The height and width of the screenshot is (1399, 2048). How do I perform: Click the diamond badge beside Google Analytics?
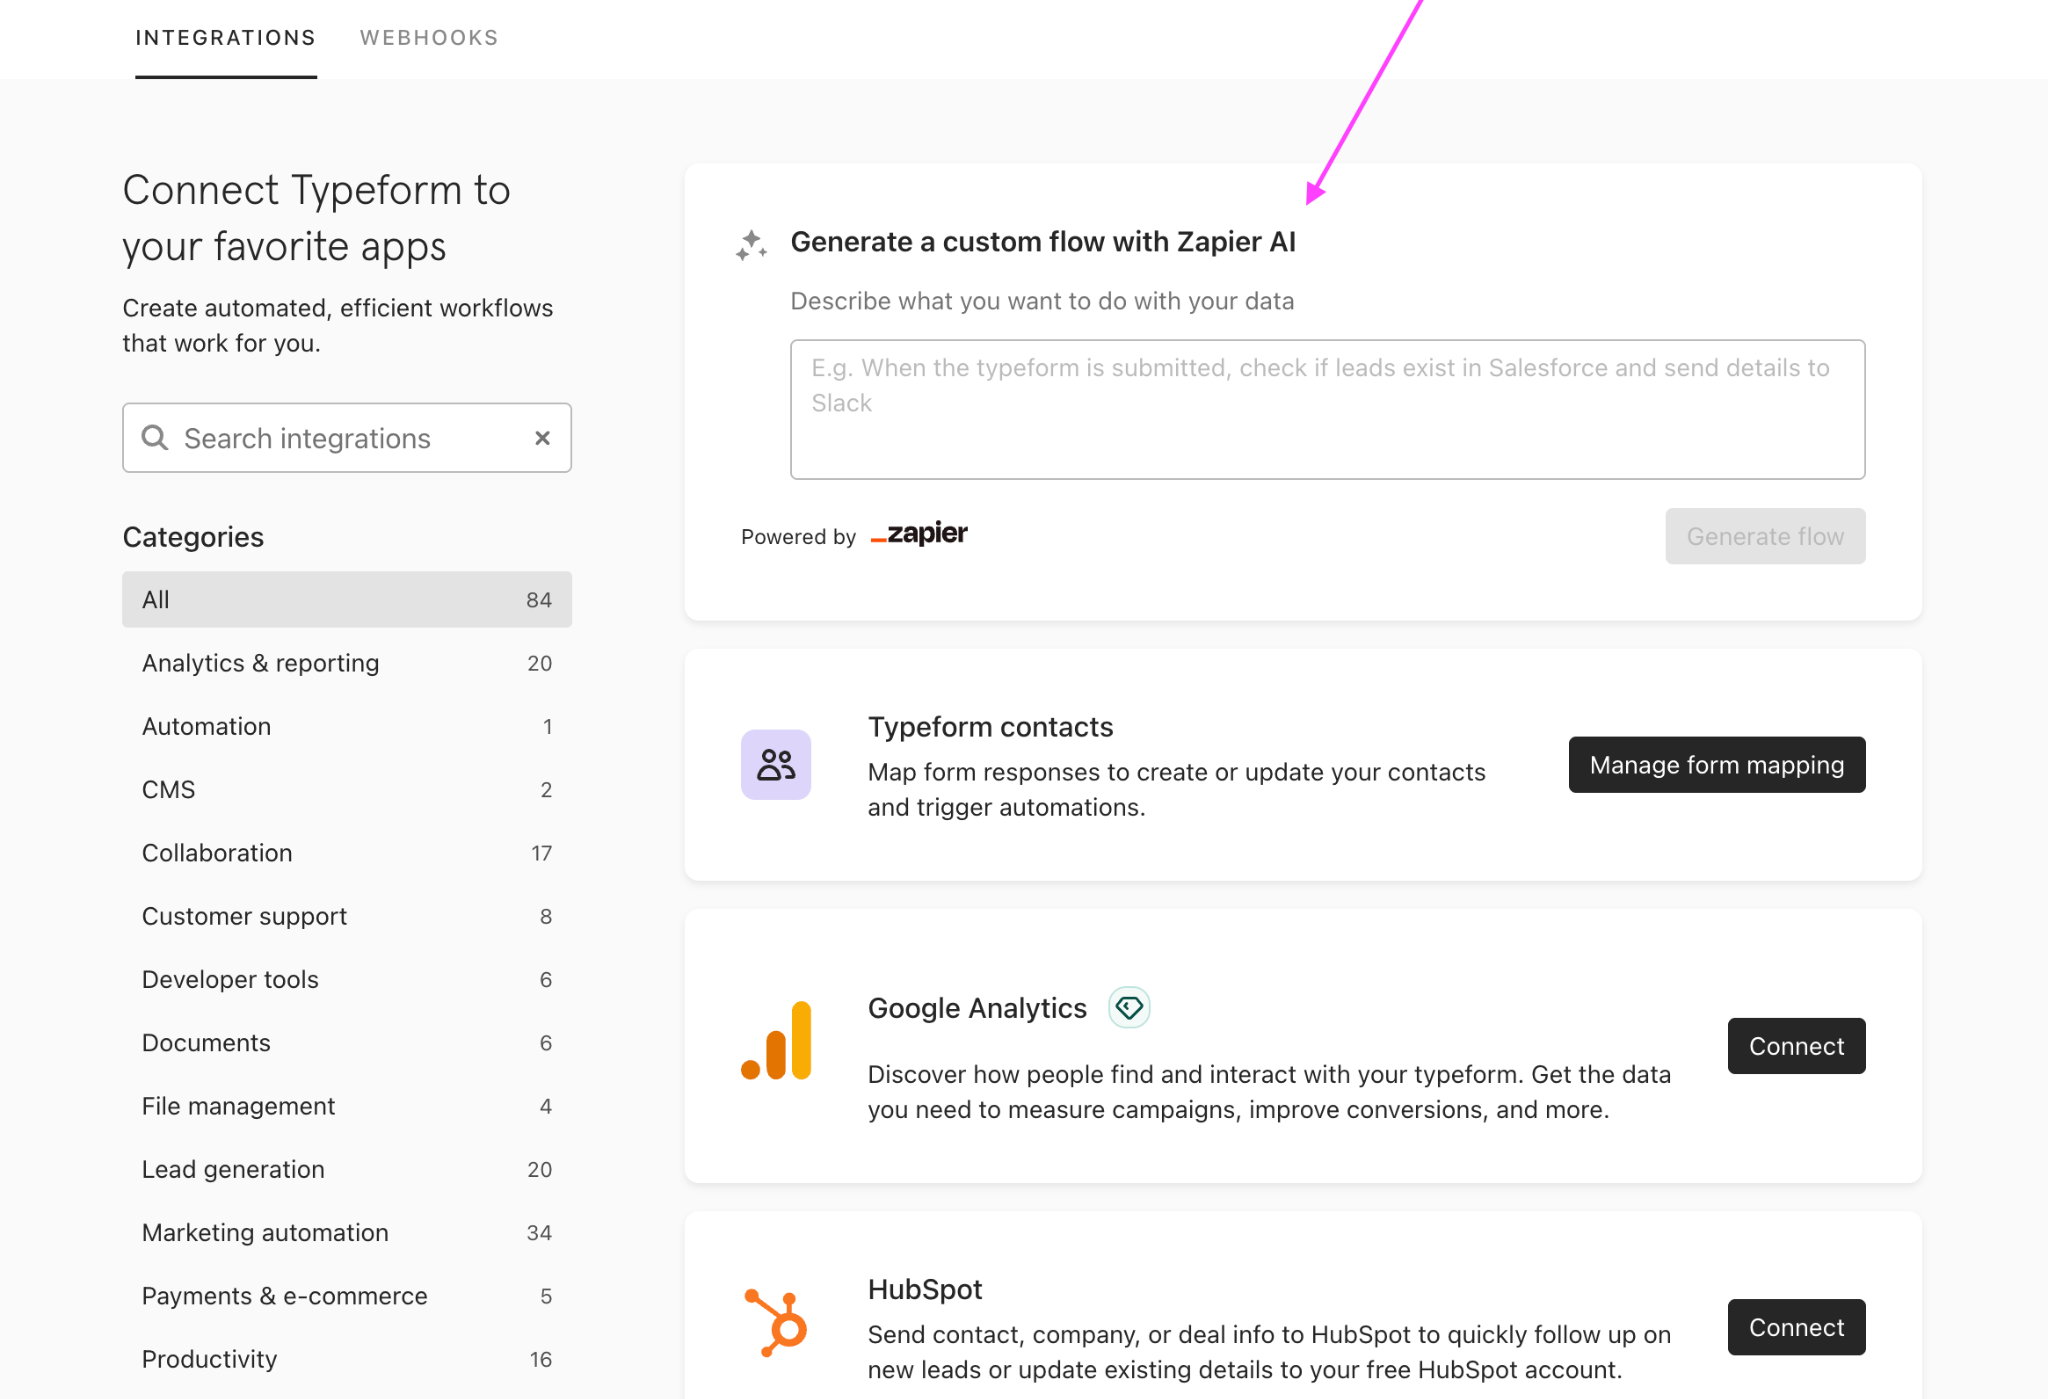pos(1129,1007)
